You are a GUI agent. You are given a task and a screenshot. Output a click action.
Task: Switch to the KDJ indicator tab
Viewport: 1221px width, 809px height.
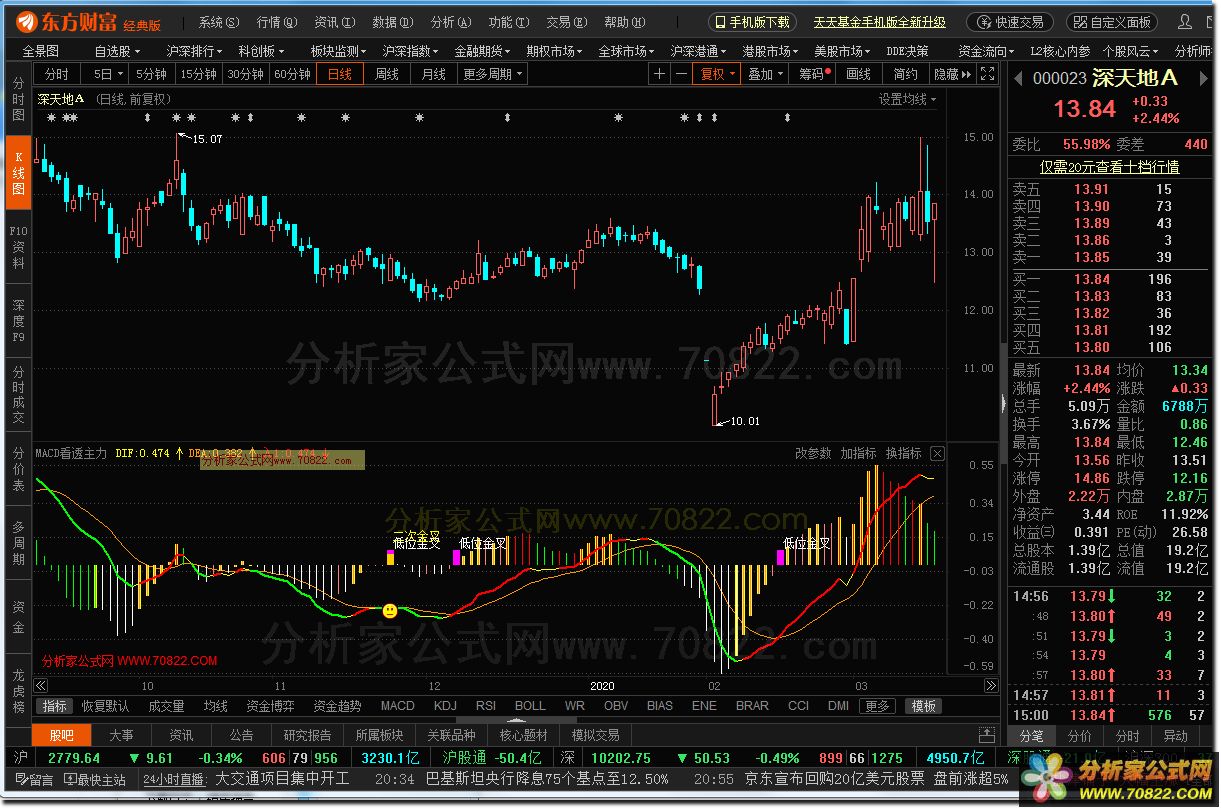point(445,706)
